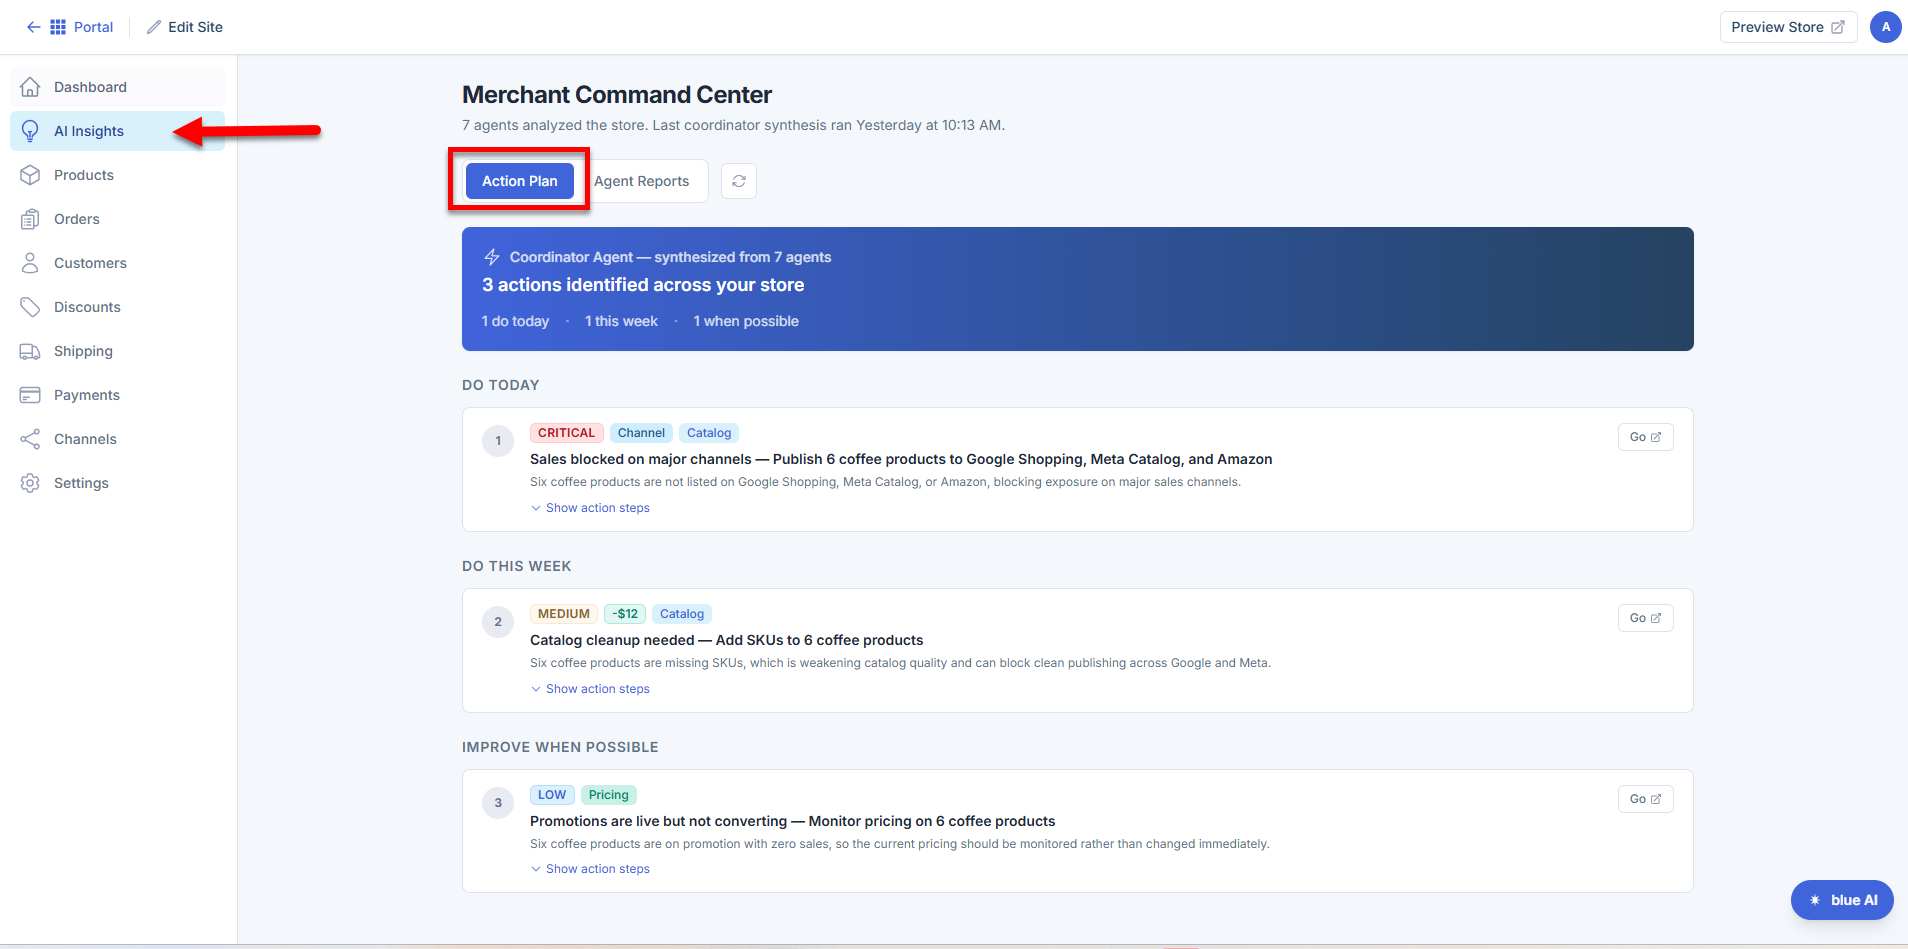1908x949 pixels.
Task: Click the Products box icon
Action: (30, 175)
